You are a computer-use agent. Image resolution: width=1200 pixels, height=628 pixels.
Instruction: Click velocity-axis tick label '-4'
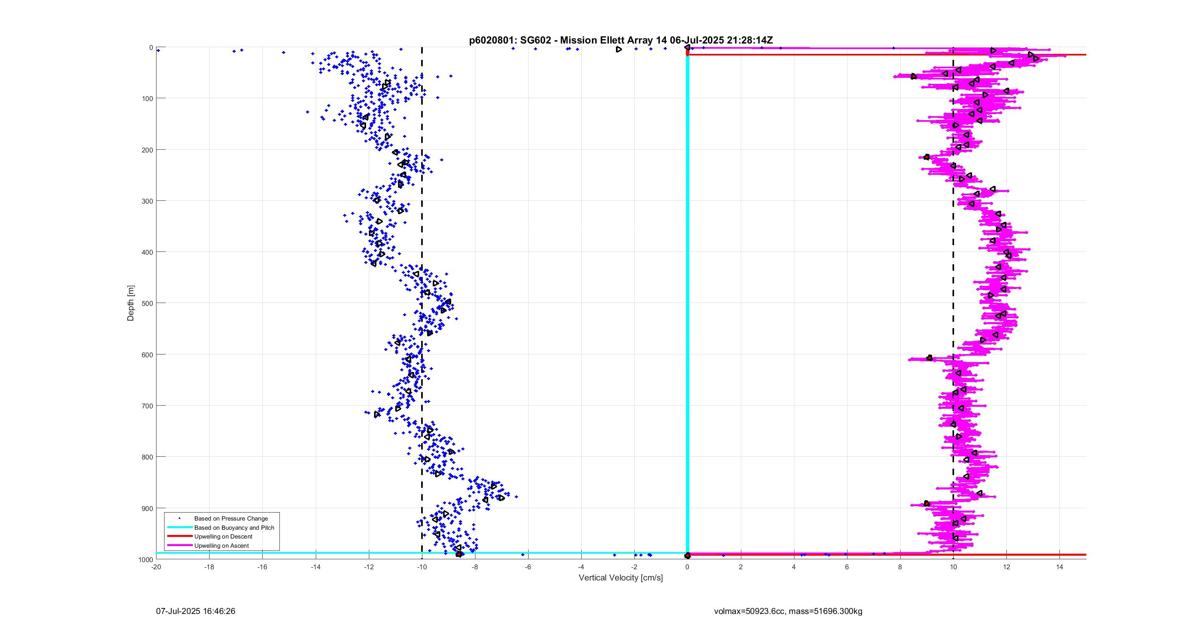(x=581, y=567)
